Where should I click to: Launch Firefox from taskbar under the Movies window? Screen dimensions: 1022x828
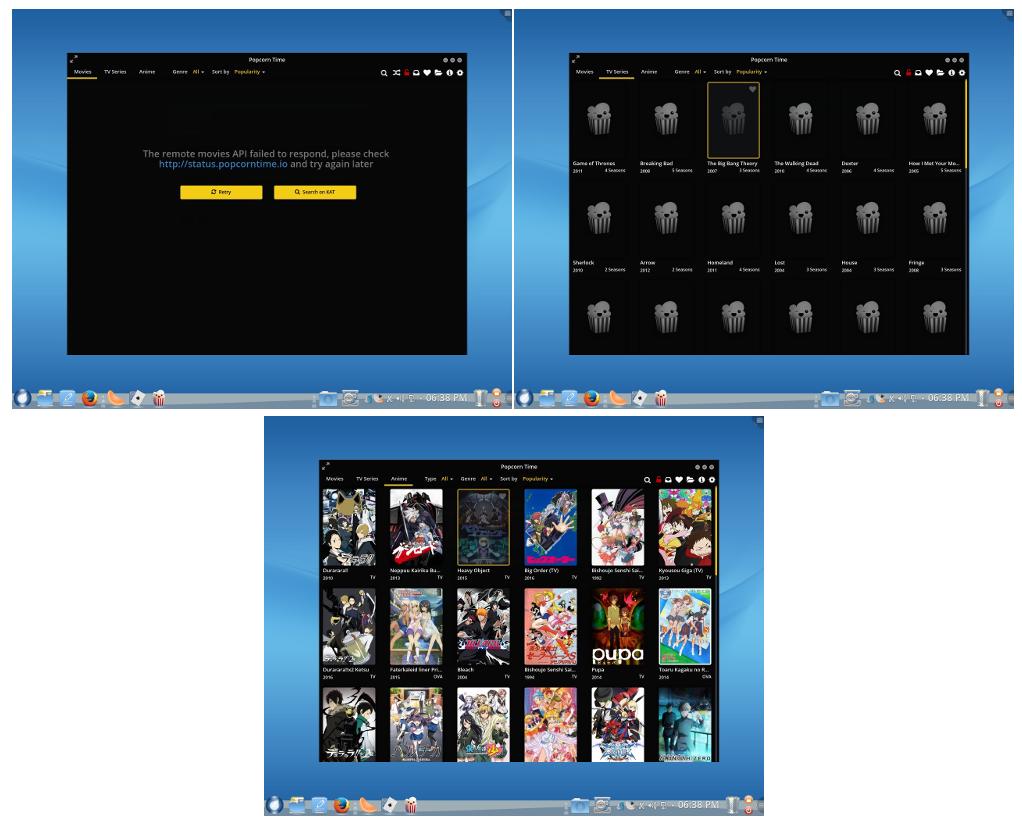[x=89, y=398]
